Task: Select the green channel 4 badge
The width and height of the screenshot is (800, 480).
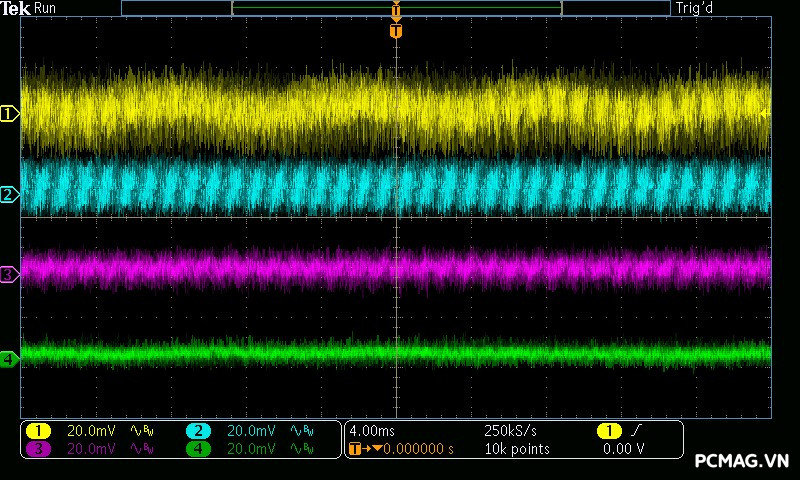Action: click(x=199, y=449)
